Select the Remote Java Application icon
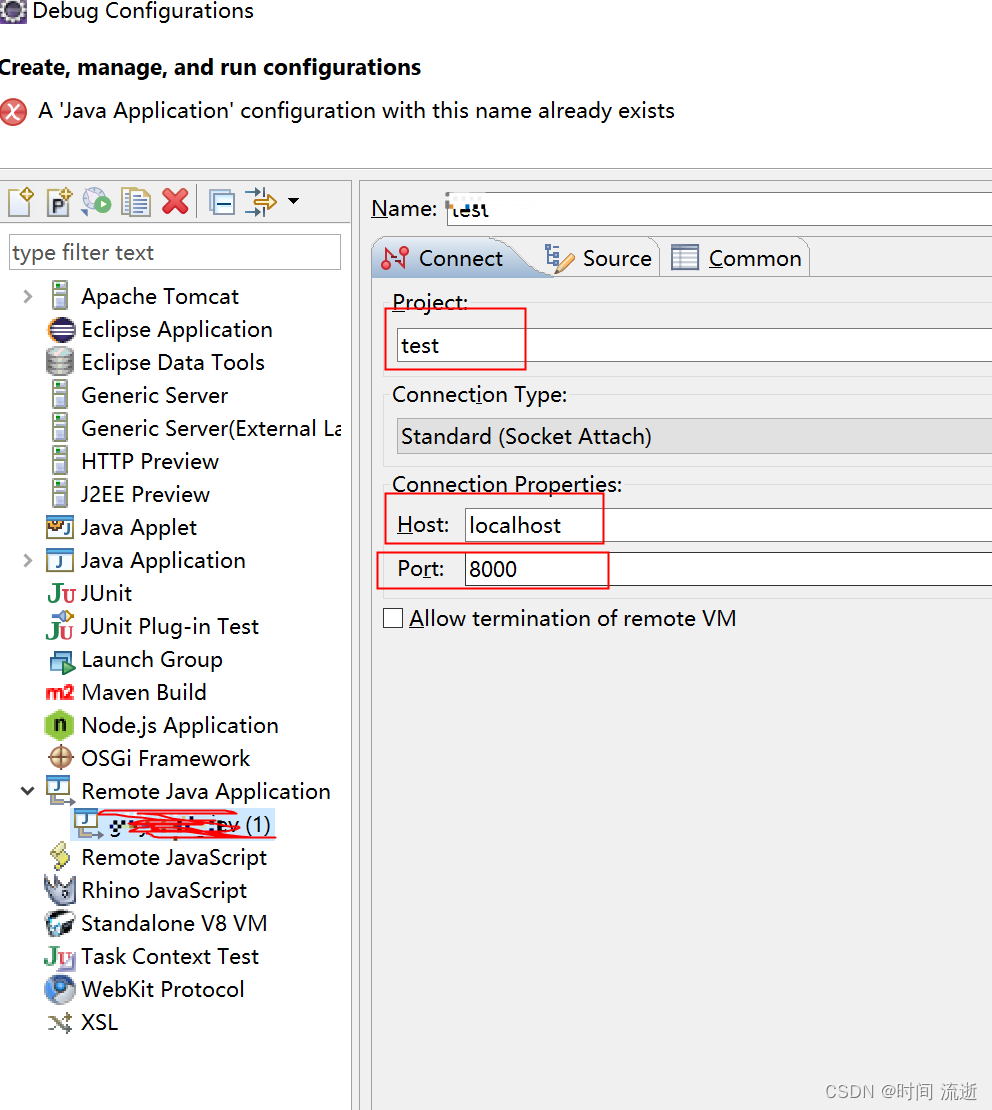Image resolution: width=992 pixels, height=1110 pixels. [59, 790]
